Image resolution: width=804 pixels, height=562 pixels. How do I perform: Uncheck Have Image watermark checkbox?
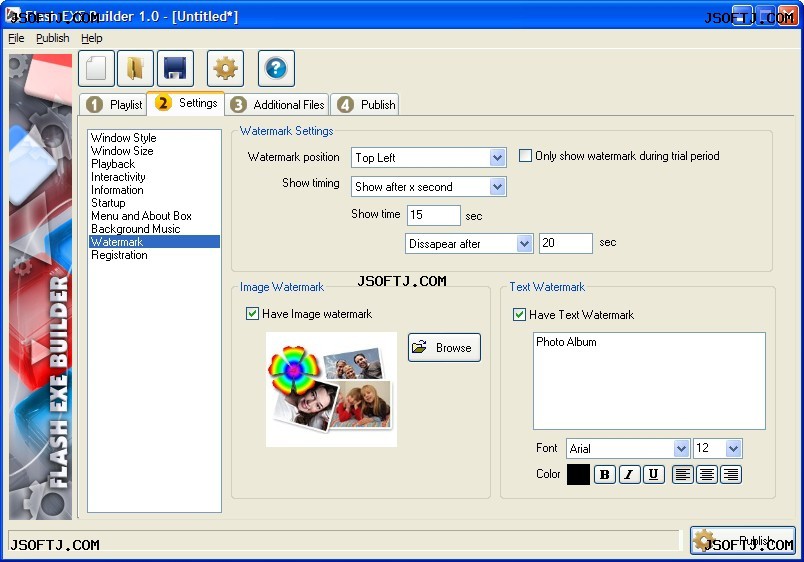pyautogui.click(x=252, y=313)
